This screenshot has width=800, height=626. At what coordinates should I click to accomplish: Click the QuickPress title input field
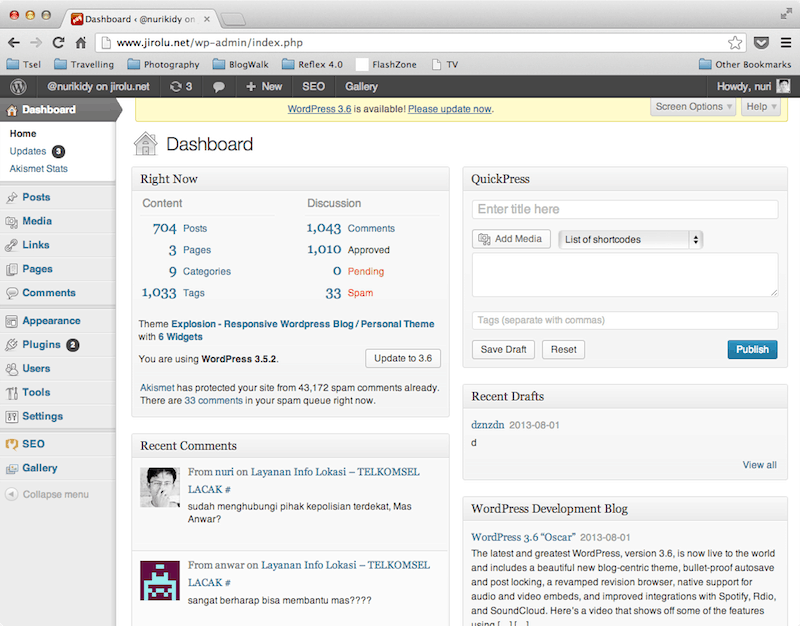pos(625,210)
